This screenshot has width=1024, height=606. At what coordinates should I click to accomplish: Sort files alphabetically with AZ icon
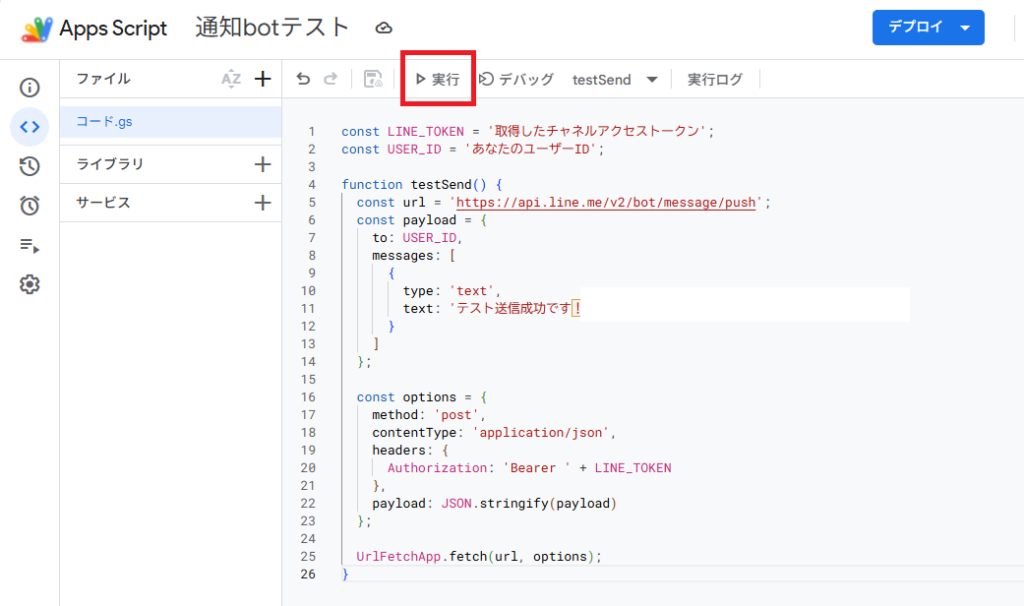tap(231, 79)
